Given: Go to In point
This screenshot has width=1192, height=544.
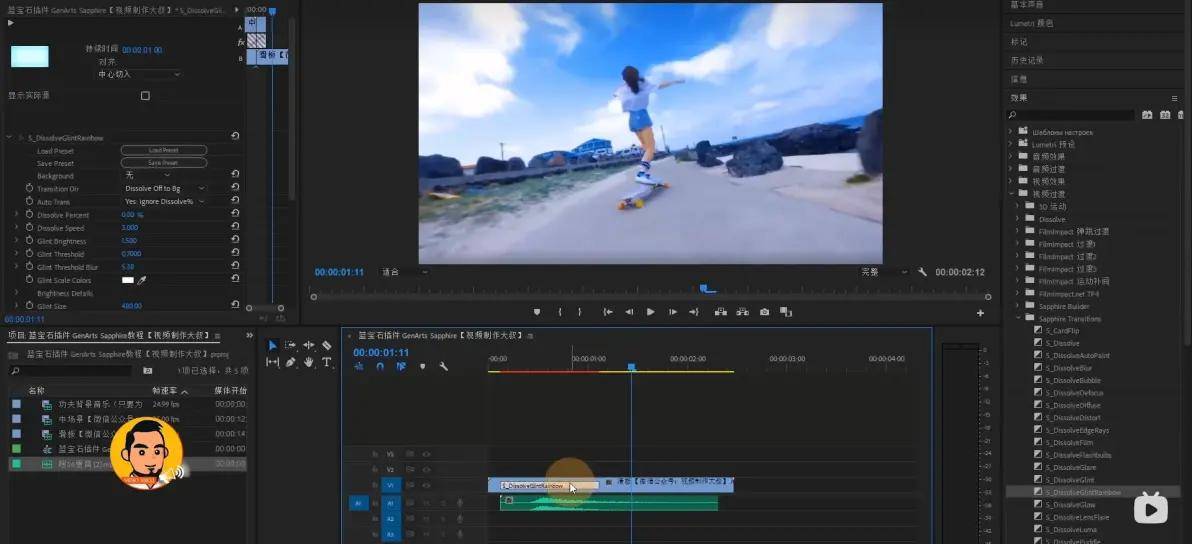Looking at the screenshot, I should 607,312.
